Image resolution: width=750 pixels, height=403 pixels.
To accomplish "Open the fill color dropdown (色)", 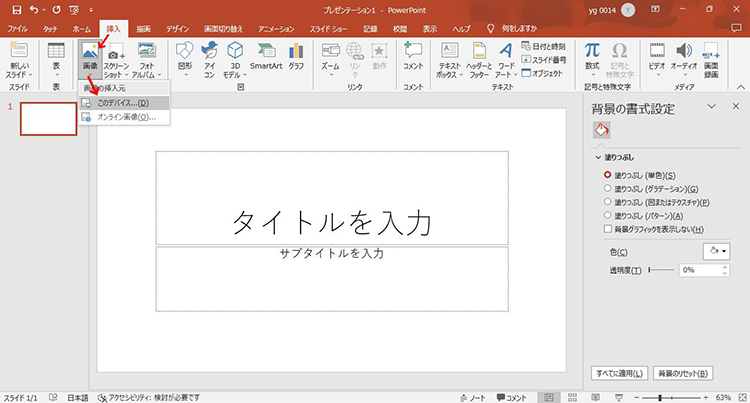I will coord(717,251).
